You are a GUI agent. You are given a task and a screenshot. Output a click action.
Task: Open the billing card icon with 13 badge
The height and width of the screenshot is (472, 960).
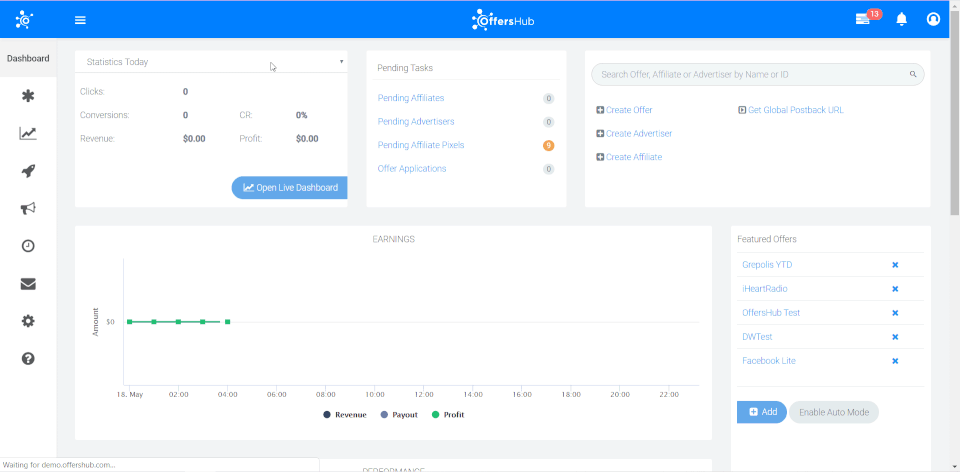coord(863,20)
